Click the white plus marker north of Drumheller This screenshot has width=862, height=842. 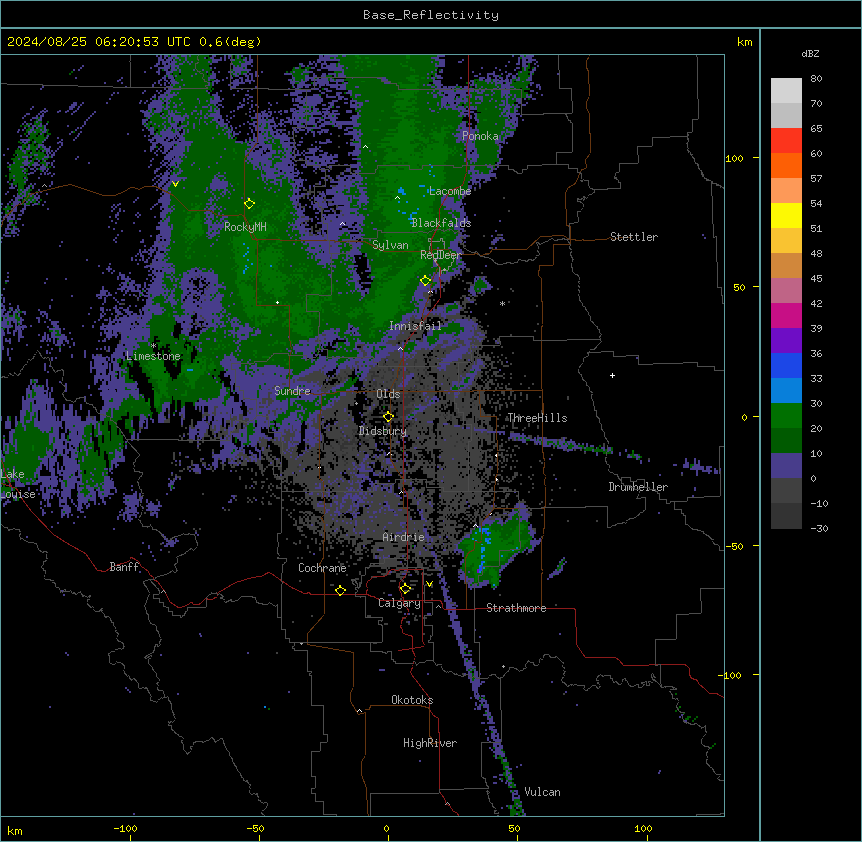[612, 375]
